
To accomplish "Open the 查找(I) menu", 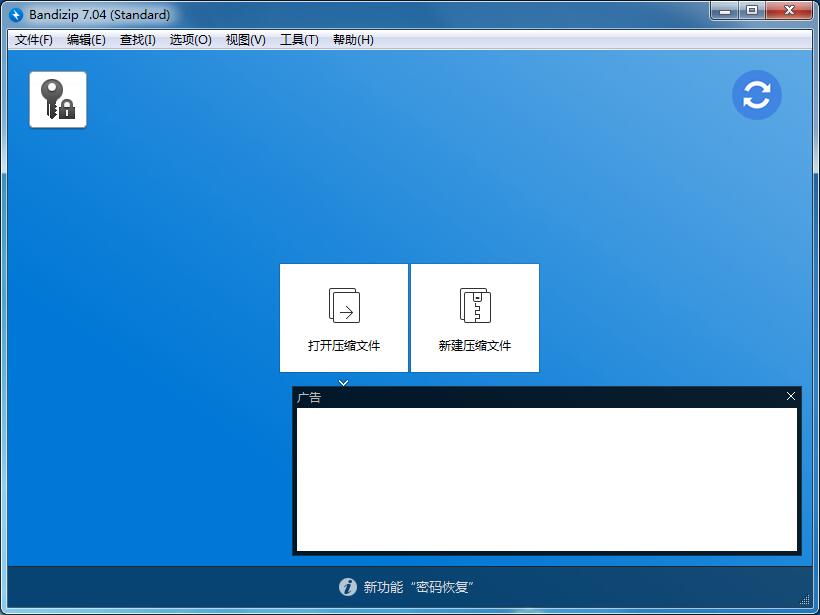I will pyautogui.click(x=138, y=40).
